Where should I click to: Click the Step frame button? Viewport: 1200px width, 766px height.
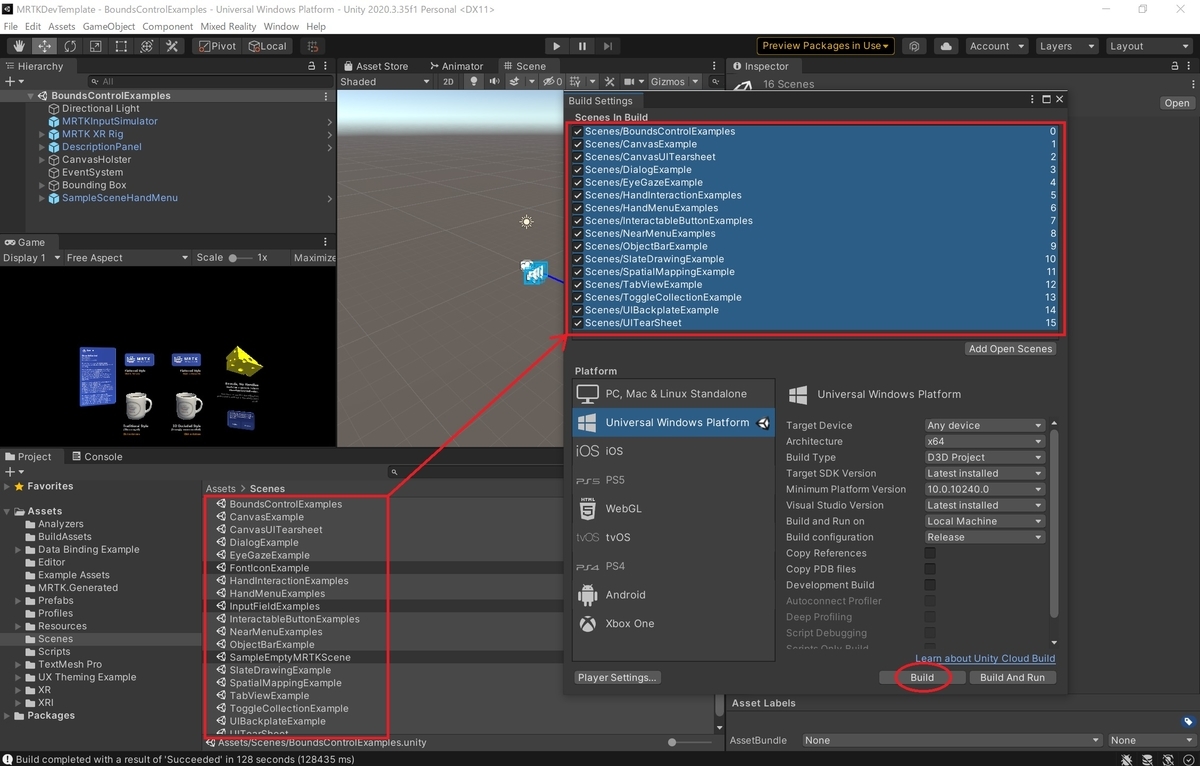click(608, 46)
